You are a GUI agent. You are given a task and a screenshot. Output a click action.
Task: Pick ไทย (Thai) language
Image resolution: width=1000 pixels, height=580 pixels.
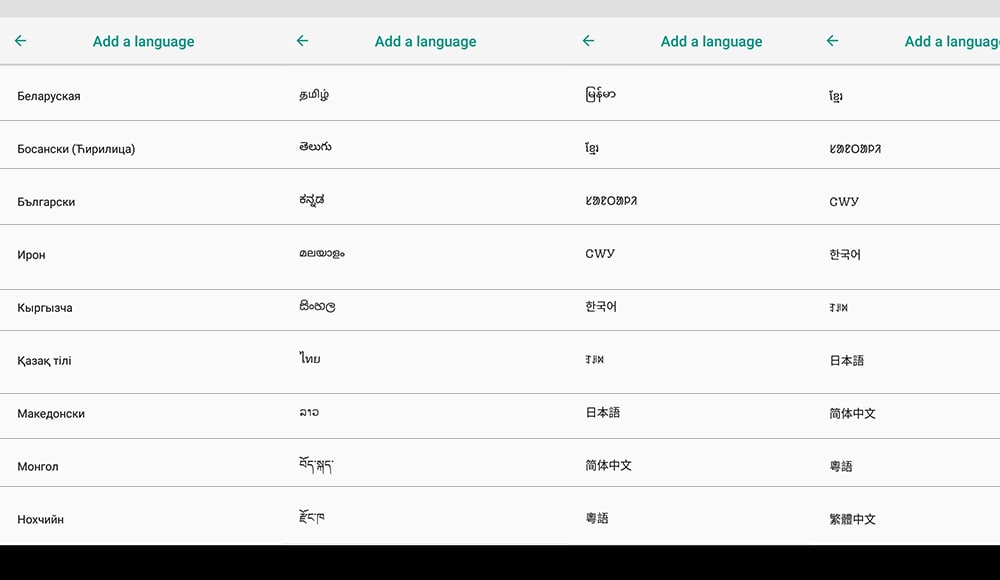pos(309,359)
